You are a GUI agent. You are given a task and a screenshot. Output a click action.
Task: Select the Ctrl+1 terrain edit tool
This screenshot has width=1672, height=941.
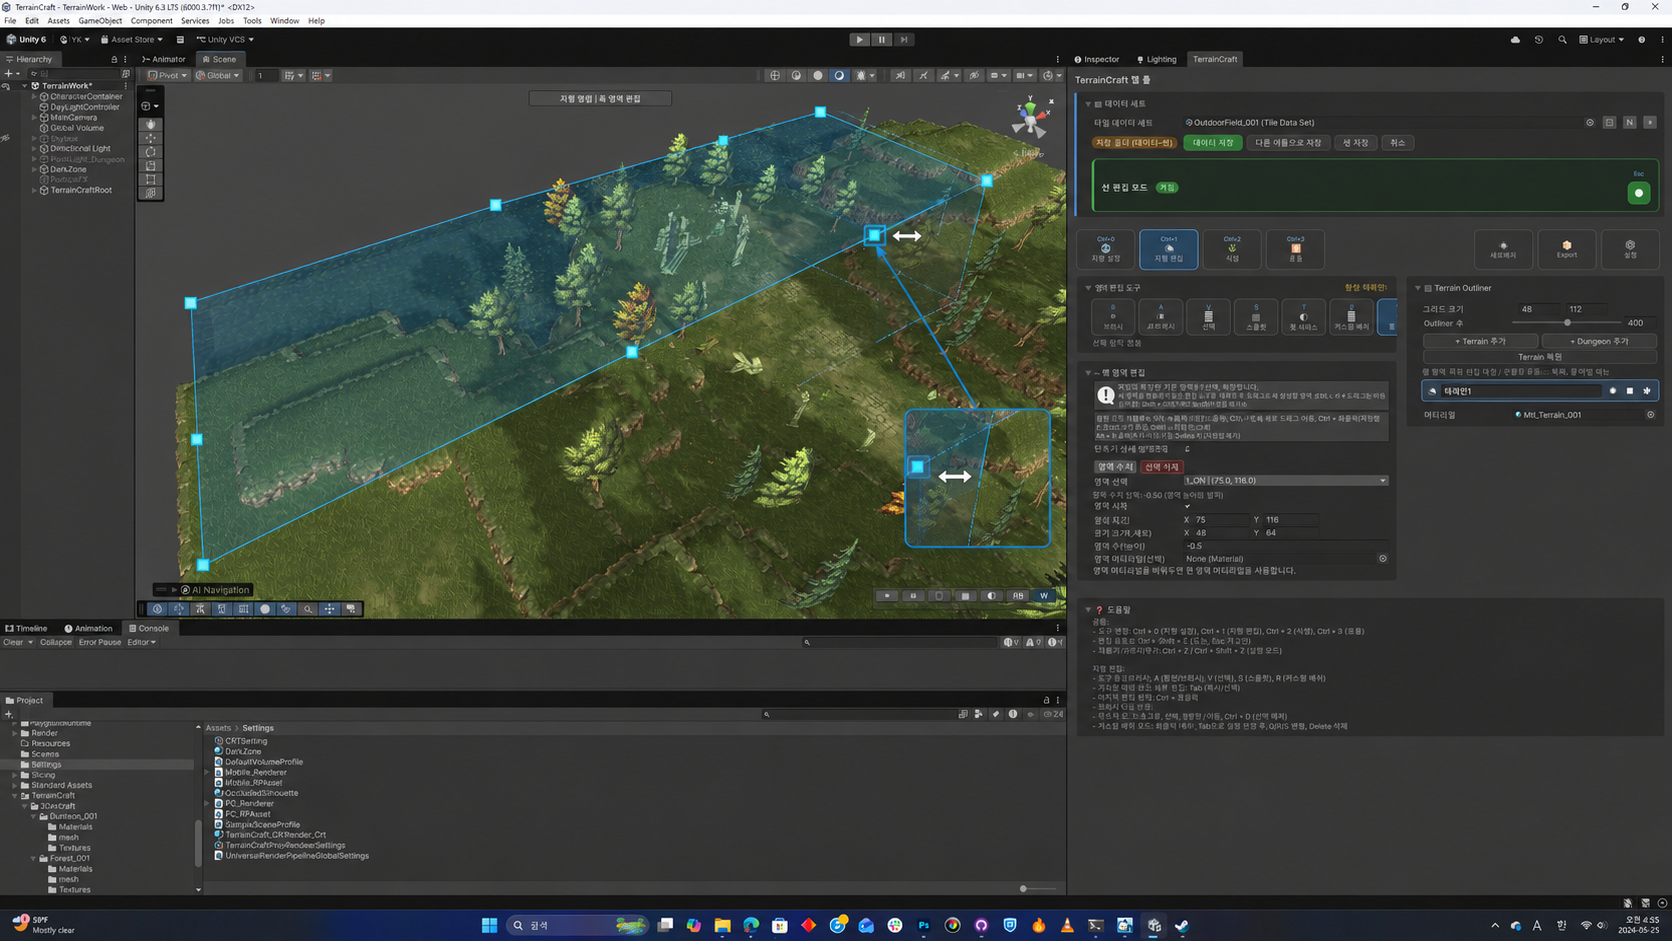tap(1168, 249)
